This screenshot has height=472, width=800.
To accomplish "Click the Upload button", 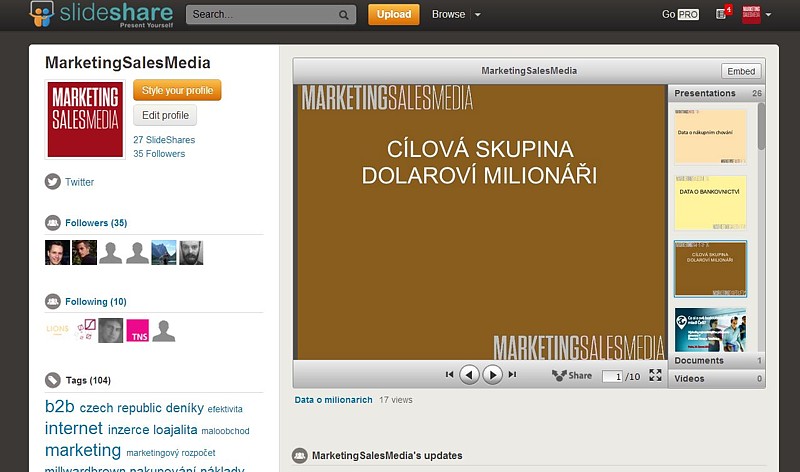I will coord(393,14).
